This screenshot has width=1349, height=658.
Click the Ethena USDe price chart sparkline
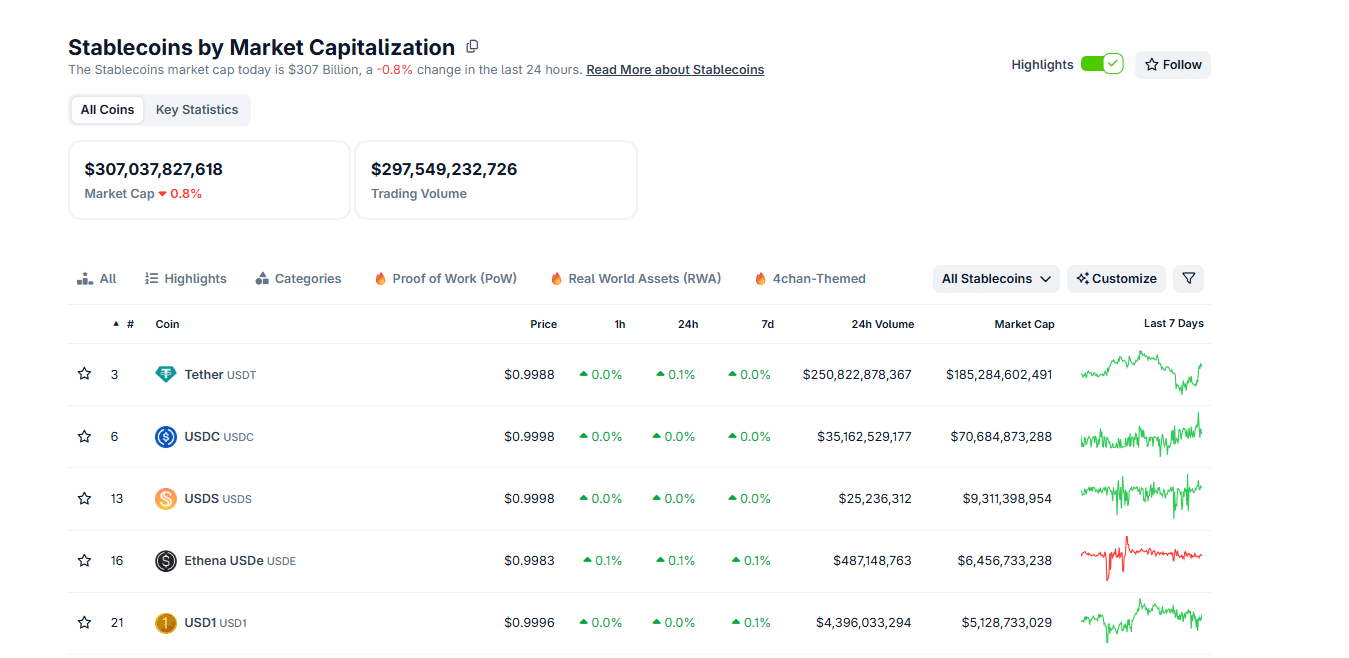coord(1141,559)
